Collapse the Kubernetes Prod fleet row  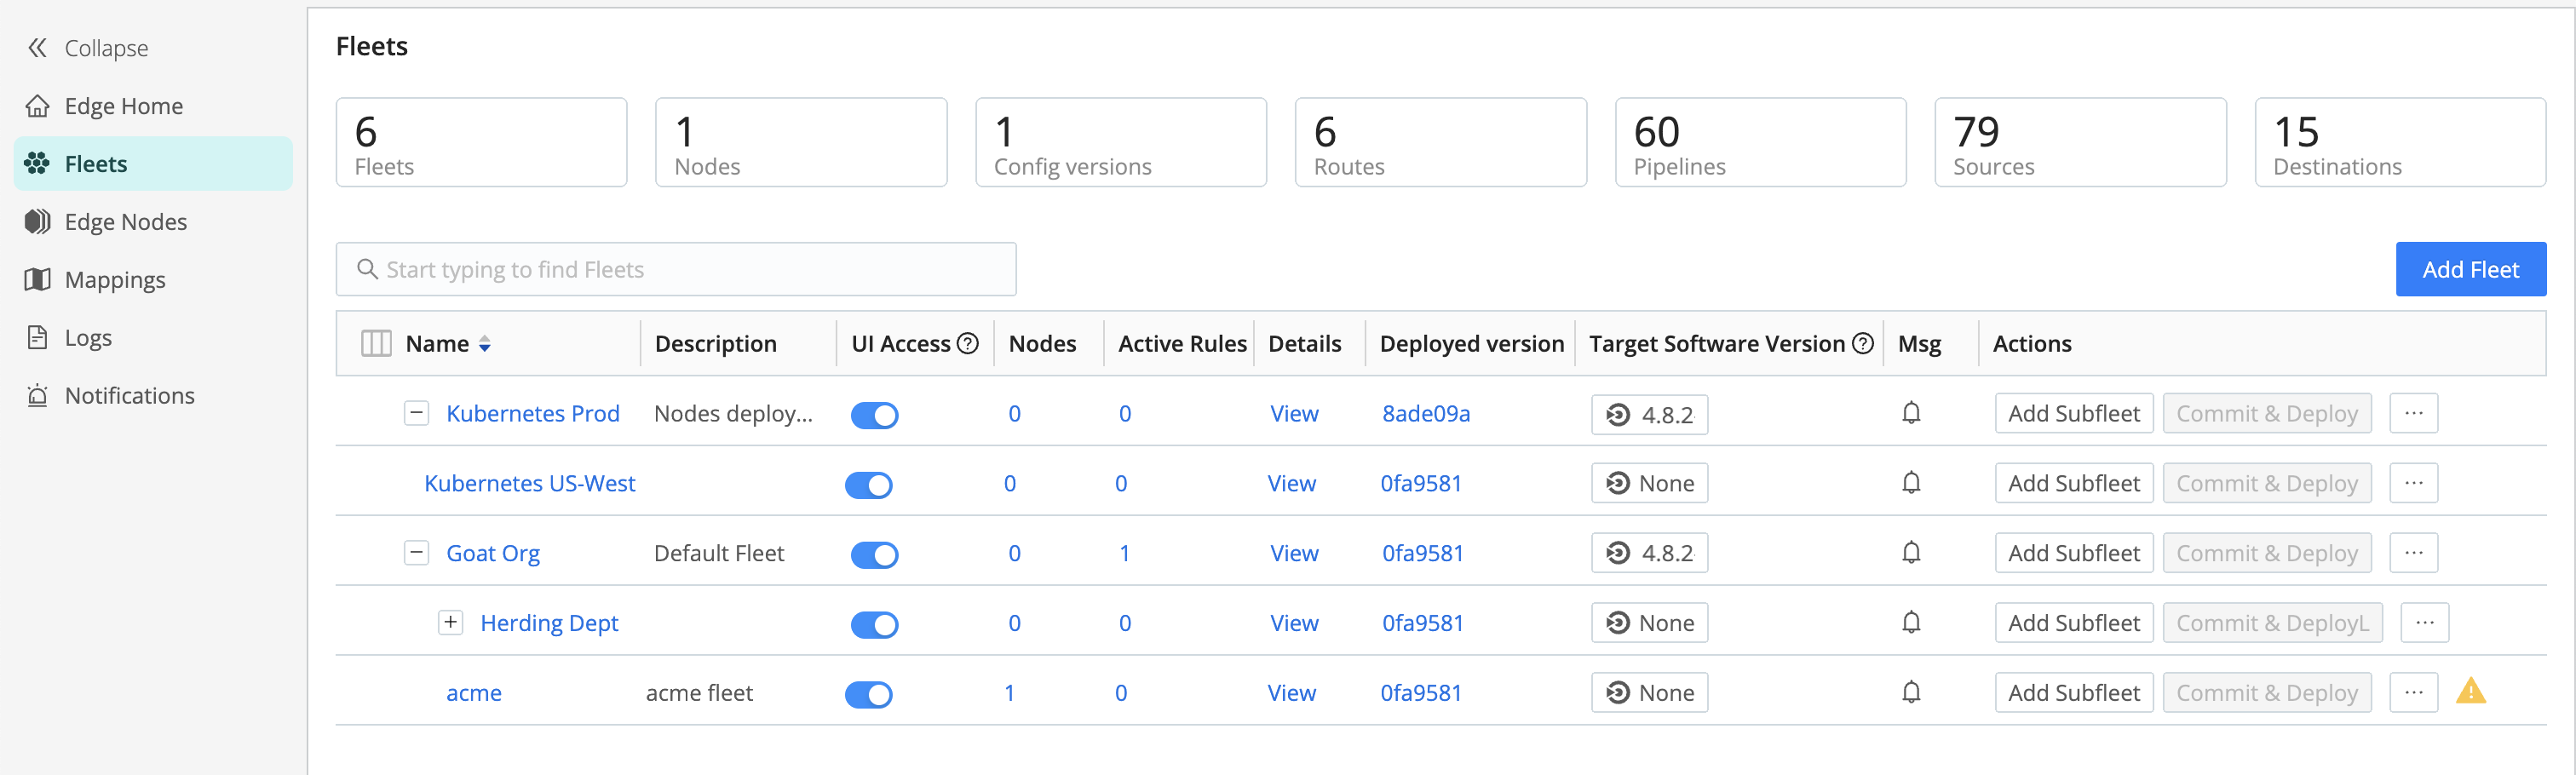coord(416,413)
